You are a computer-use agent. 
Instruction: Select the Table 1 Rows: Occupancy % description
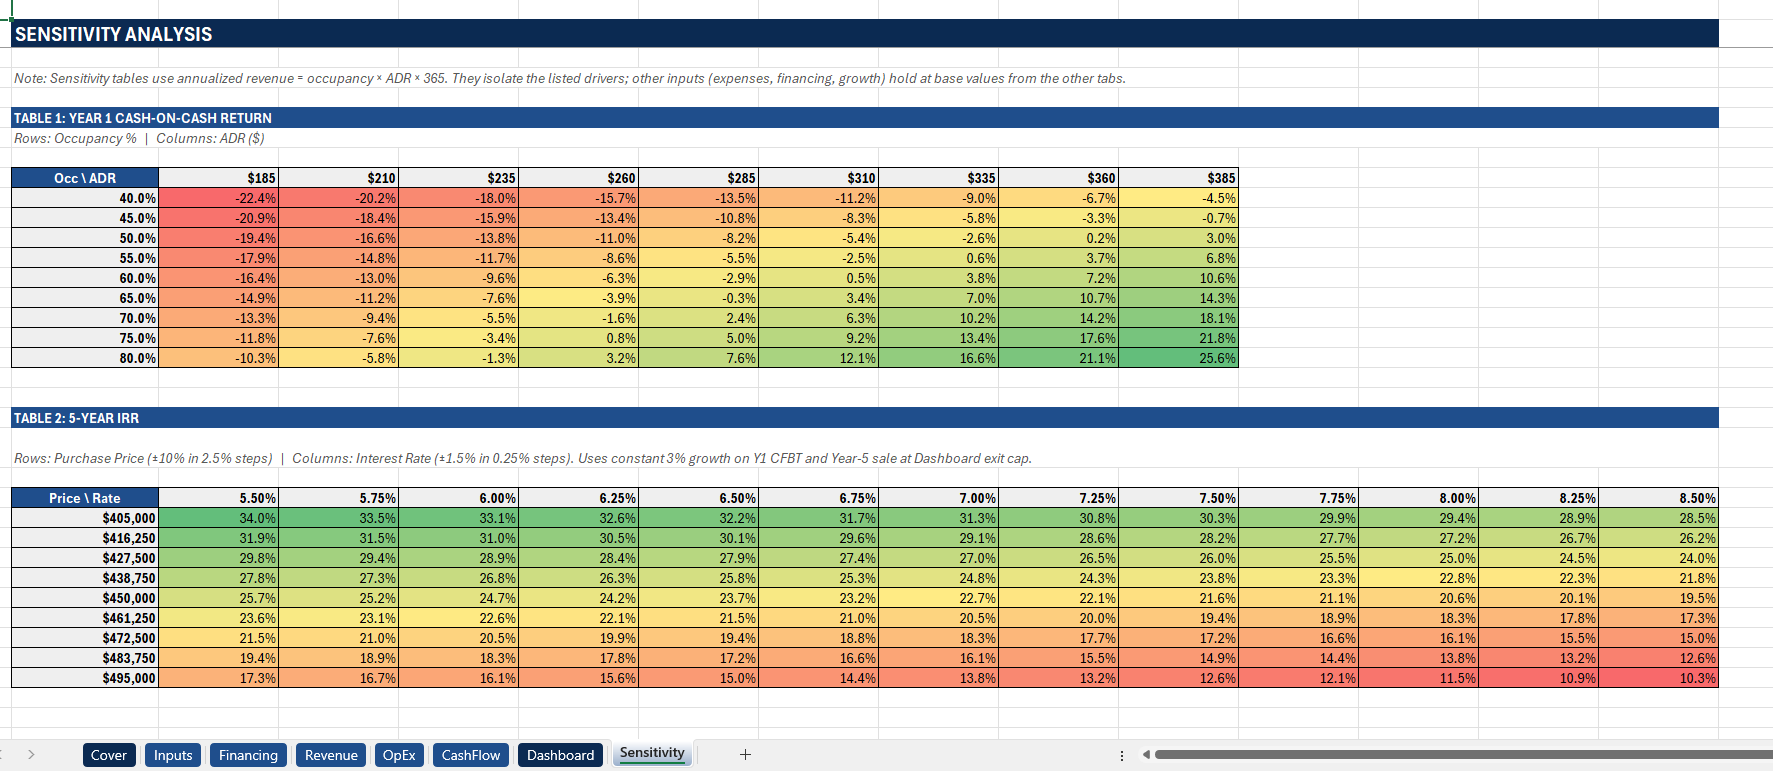[139, 138]
